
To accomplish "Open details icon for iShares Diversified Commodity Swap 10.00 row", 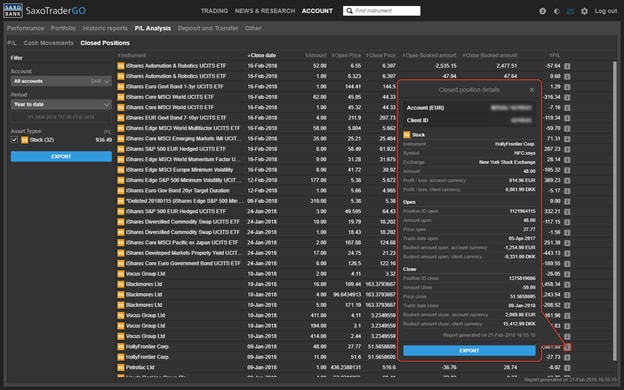I will click(x=567, y=222).
